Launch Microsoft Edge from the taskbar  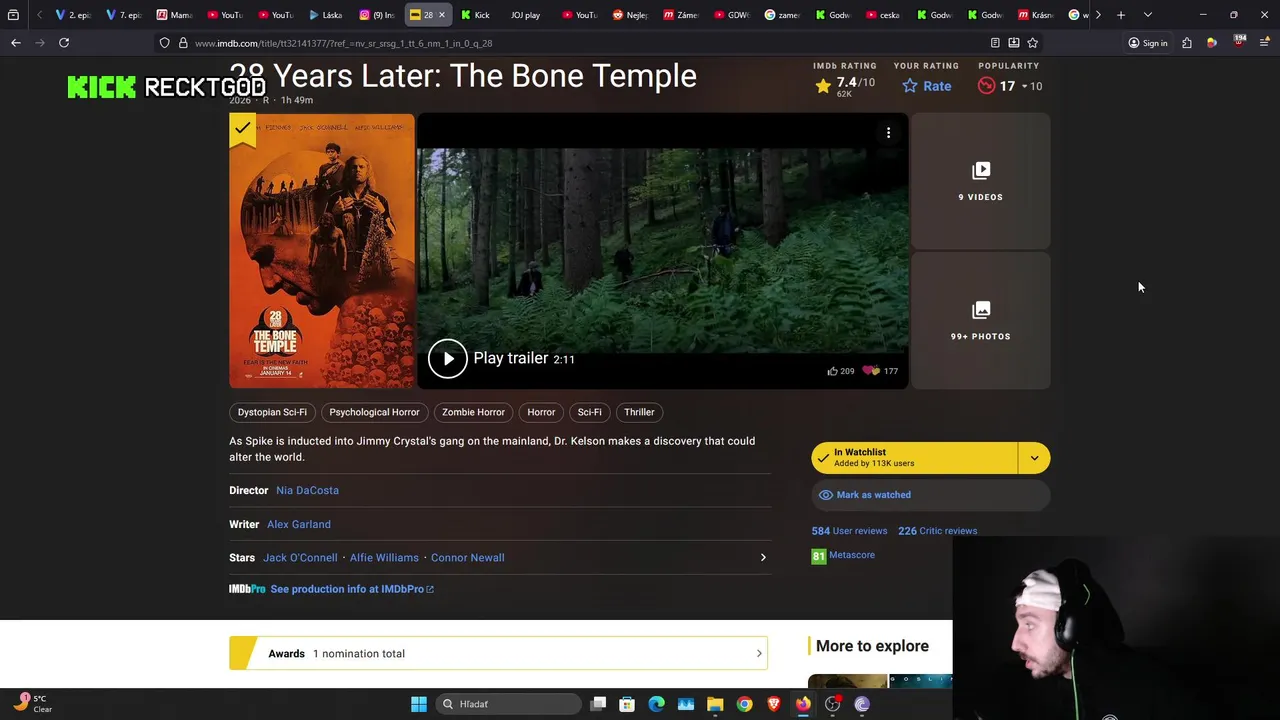656,704
